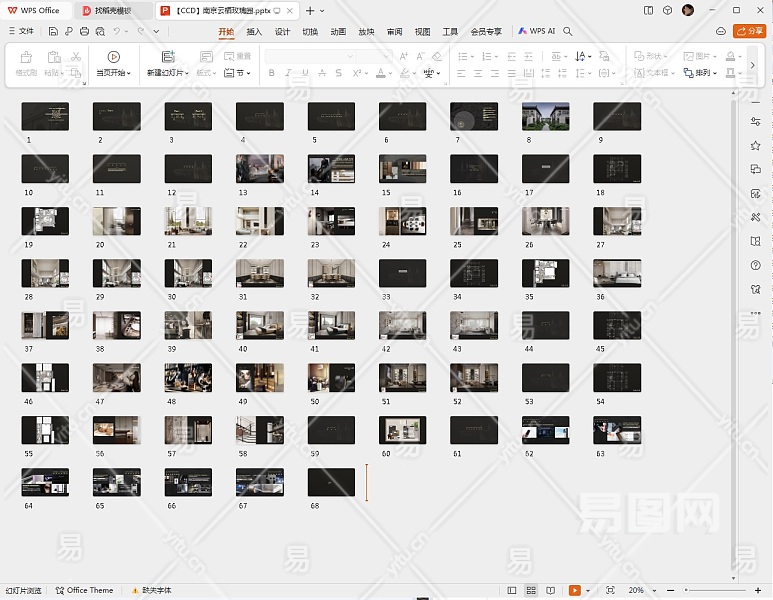Toggle slide sorter view in status bar

(532, 591)
